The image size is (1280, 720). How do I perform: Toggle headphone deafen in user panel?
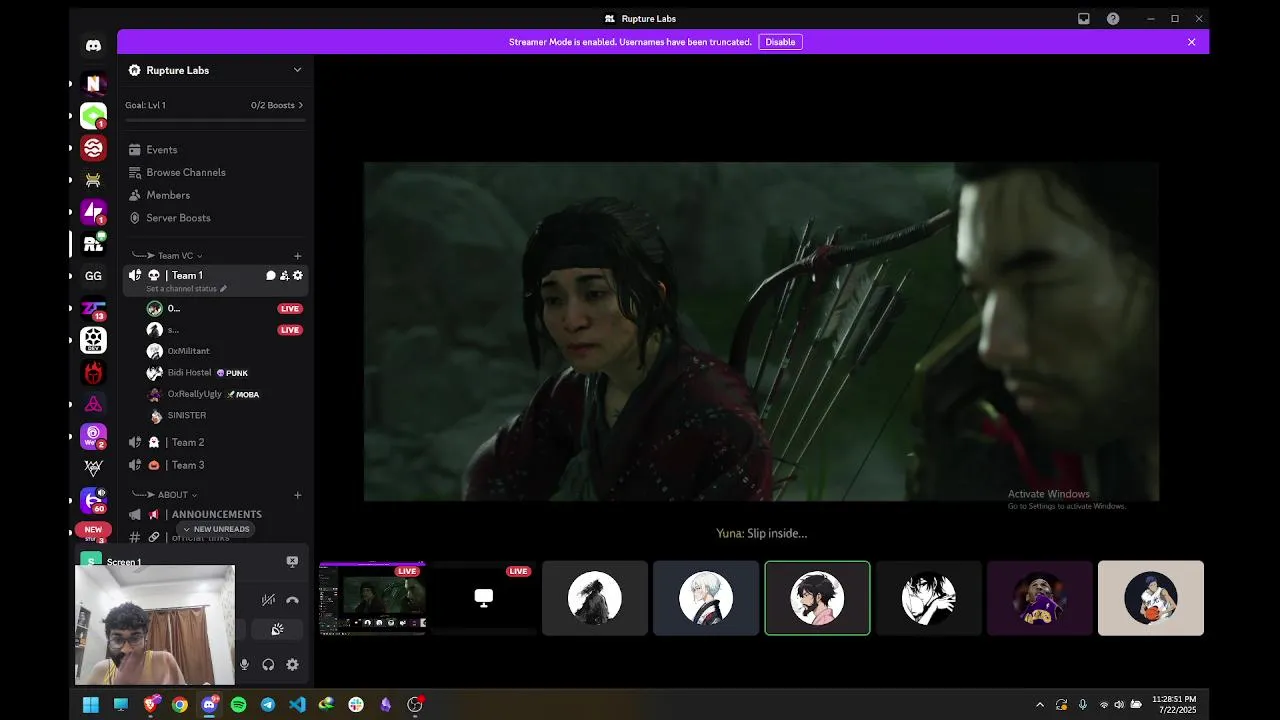coord(268,664)
